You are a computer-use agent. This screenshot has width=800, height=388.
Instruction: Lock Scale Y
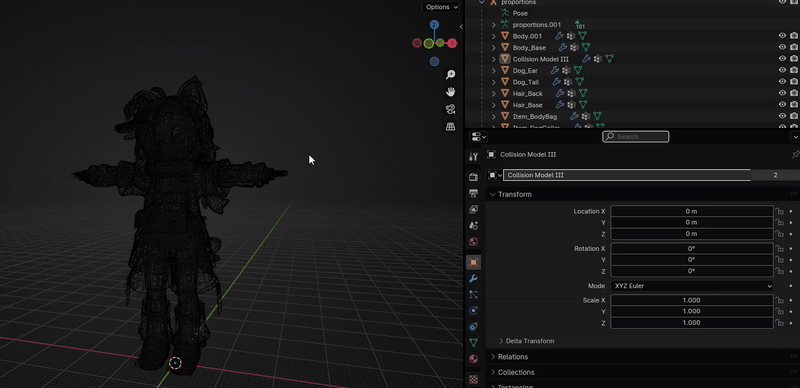[779, 311]
